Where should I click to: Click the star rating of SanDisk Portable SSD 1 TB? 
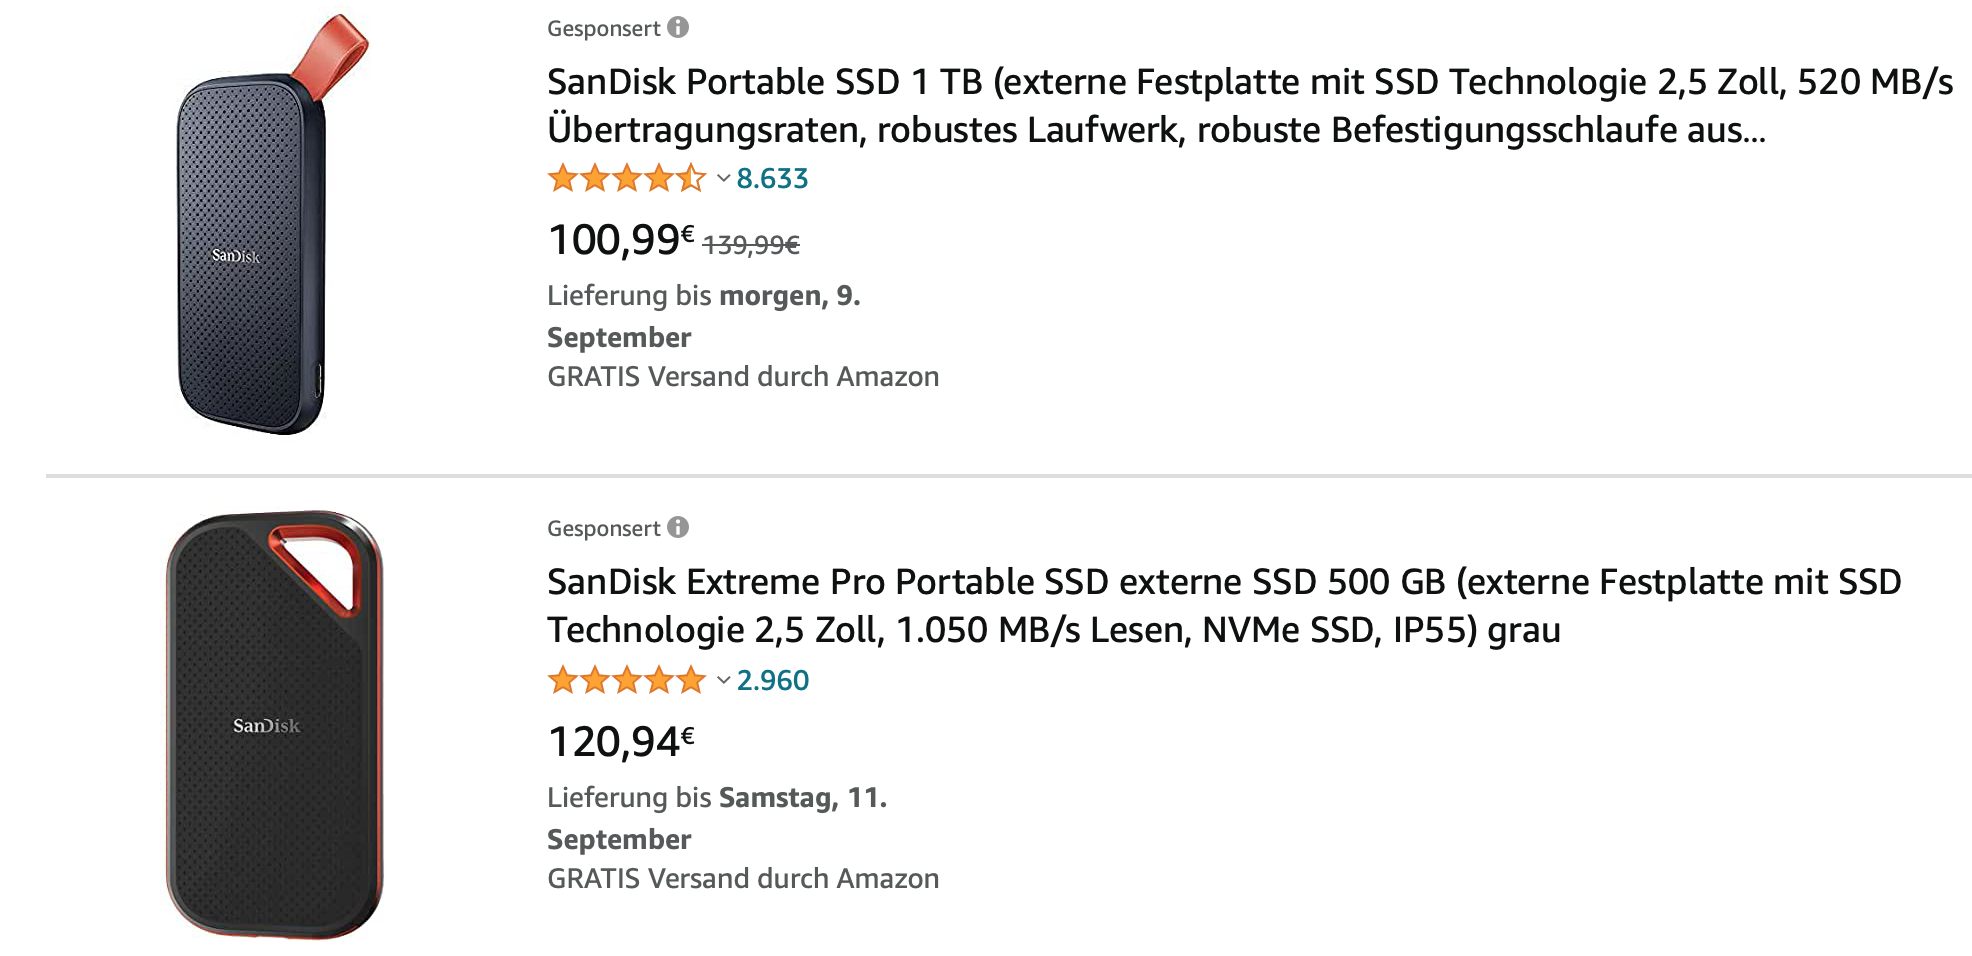click(x=626, y=179)
